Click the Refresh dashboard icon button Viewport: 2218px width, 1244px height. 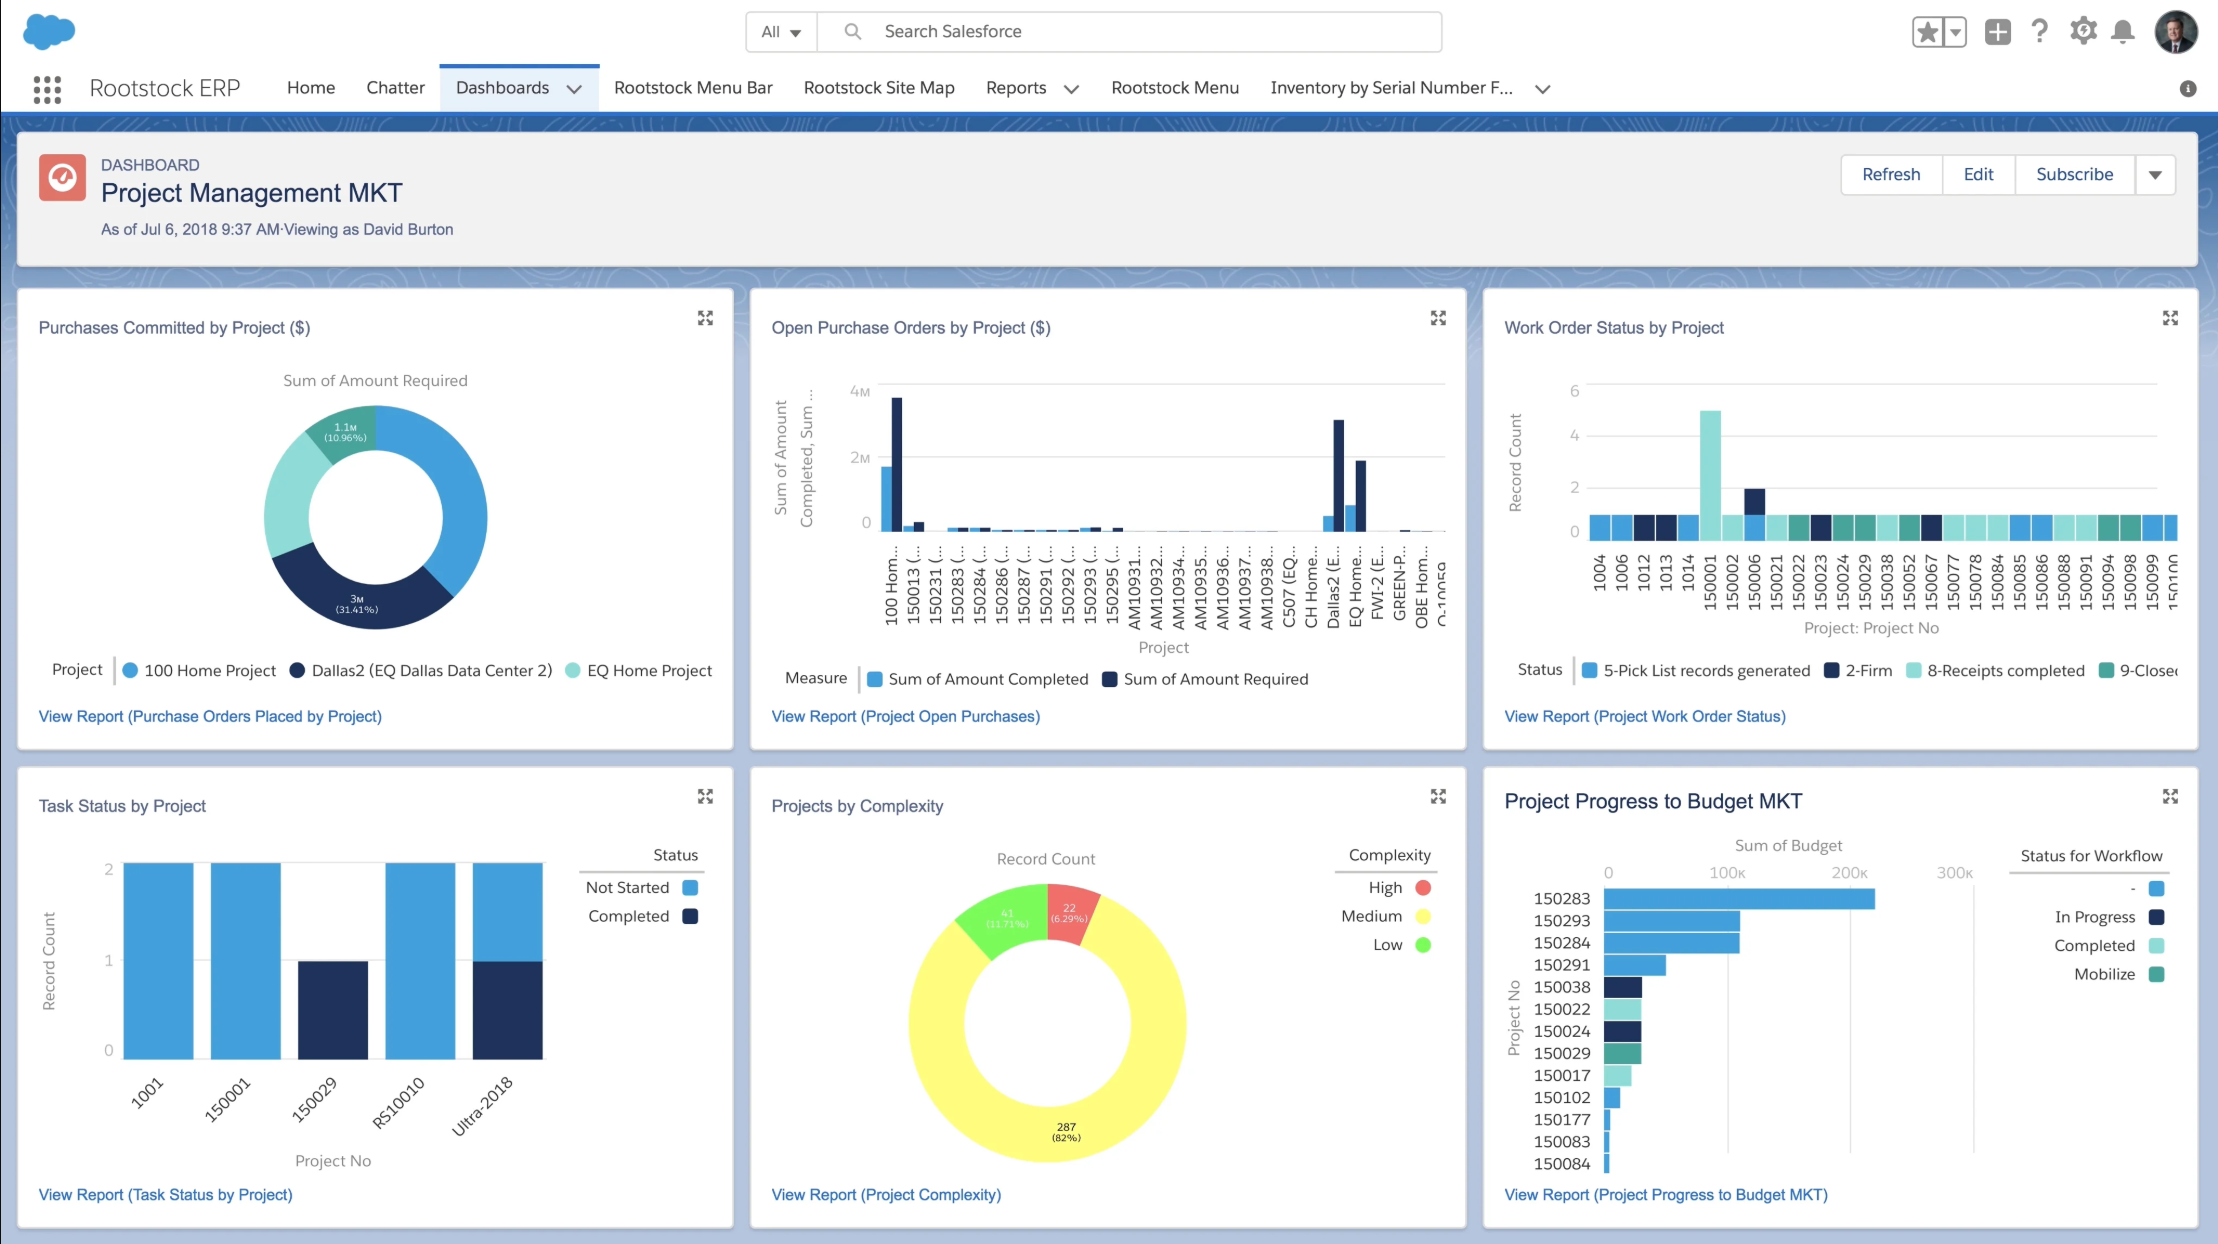coord(1892,175)
